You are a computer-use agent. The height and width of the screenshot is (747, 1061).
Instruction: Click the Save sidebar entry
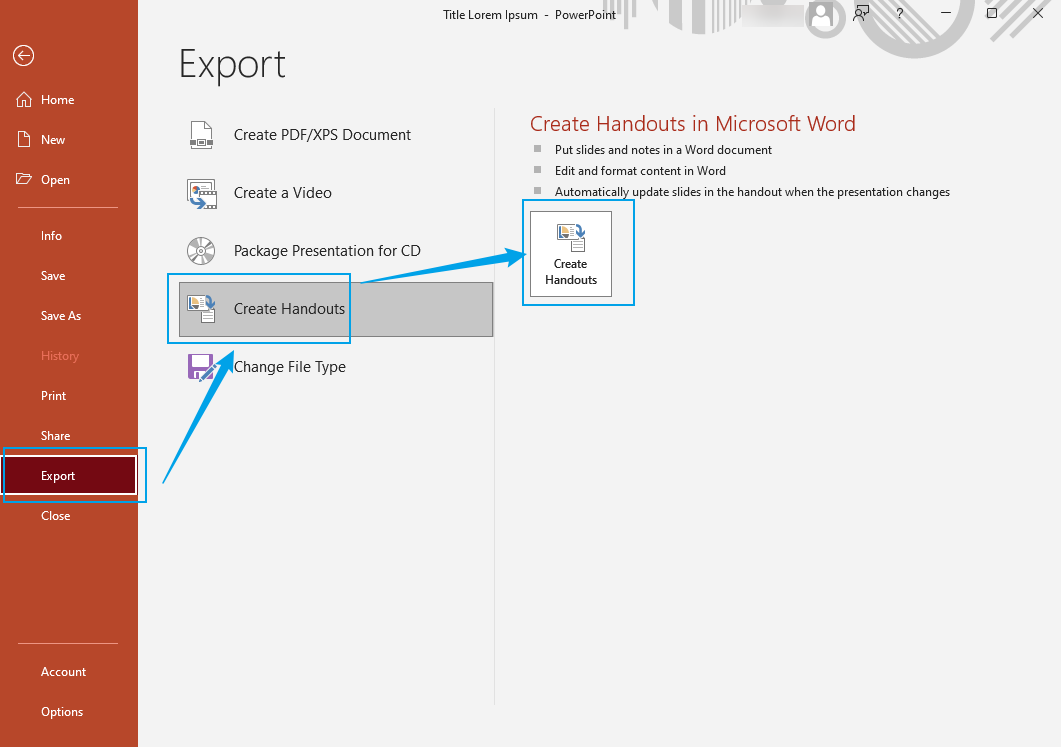tap(53, 275)
